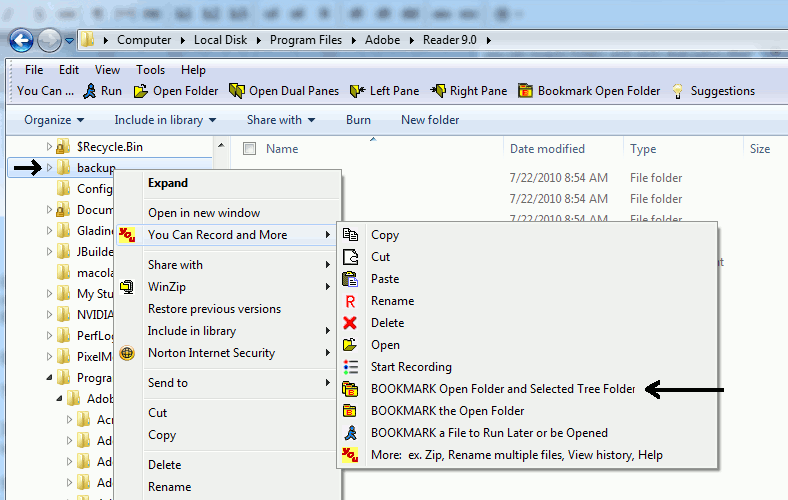The height and width of the screenshot is (500, 788).
Task: Click BOOKMARK Open Folder and Selected Tree Folder icon
Action: tap(350, 389)
